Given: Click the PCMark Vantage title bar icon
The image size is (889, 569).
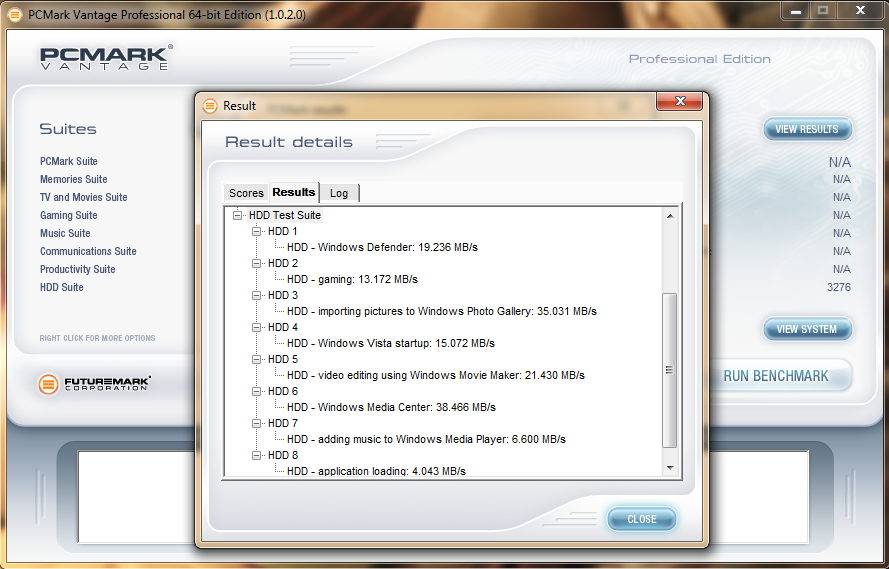Looking at the screenshot, I should (15, 15).
